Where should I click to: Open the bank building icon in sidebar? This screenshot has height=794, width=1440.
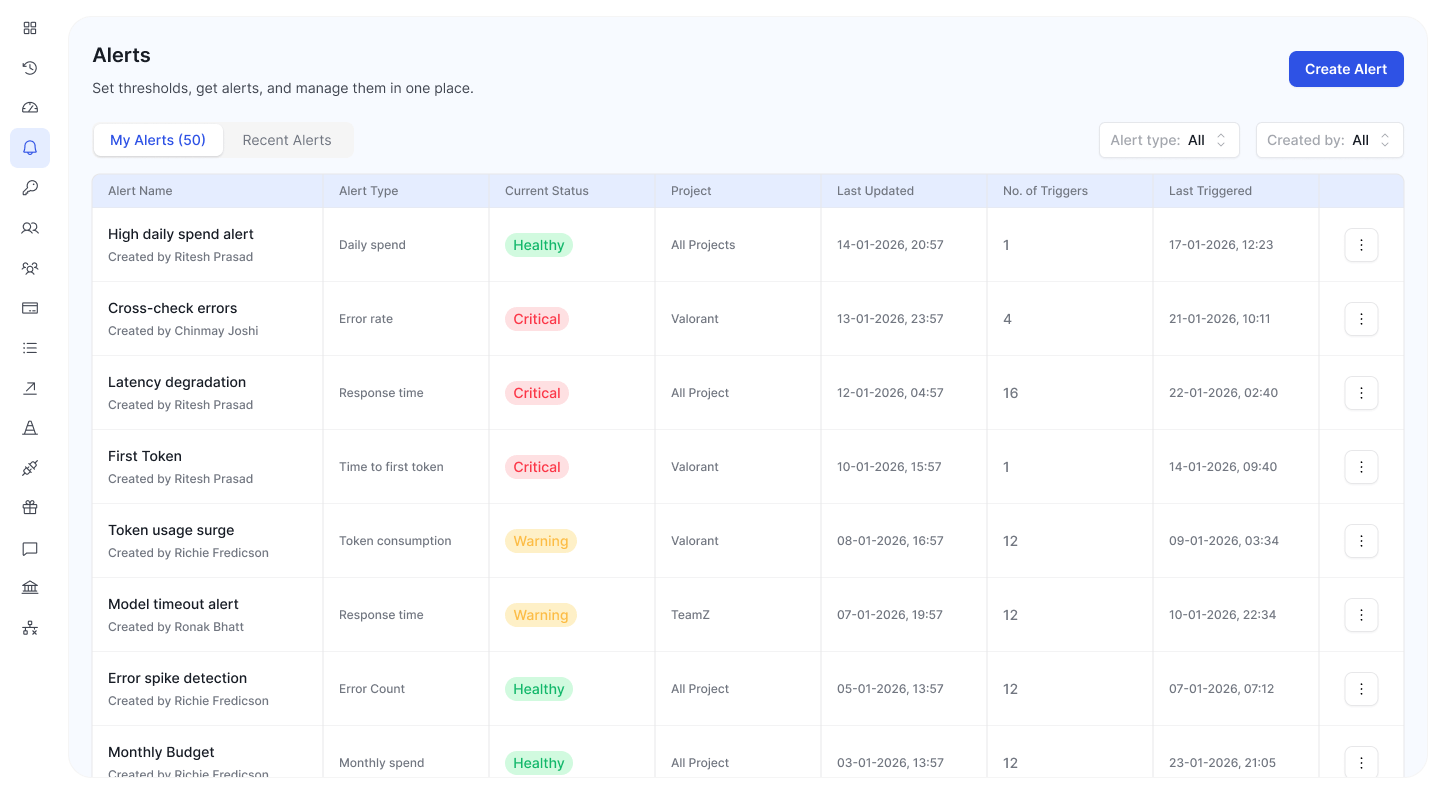pyautogui.click(x=30, y=588)
